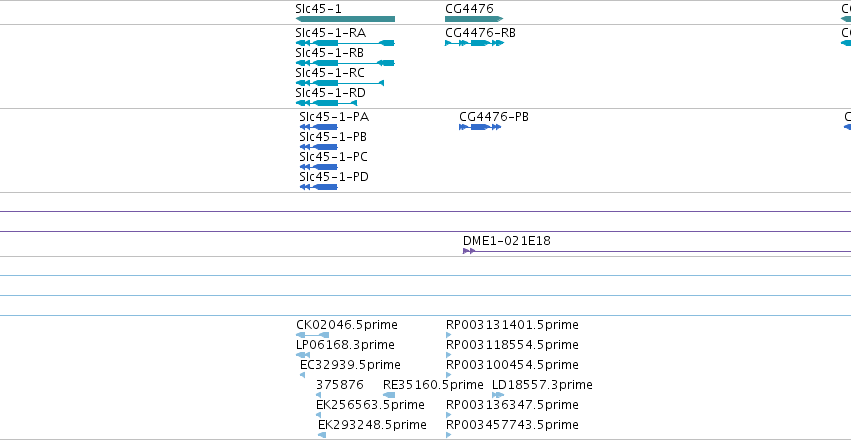
Task: Click the Slc45-1-RA transcript glyph
Action: [x=345, y=43]
